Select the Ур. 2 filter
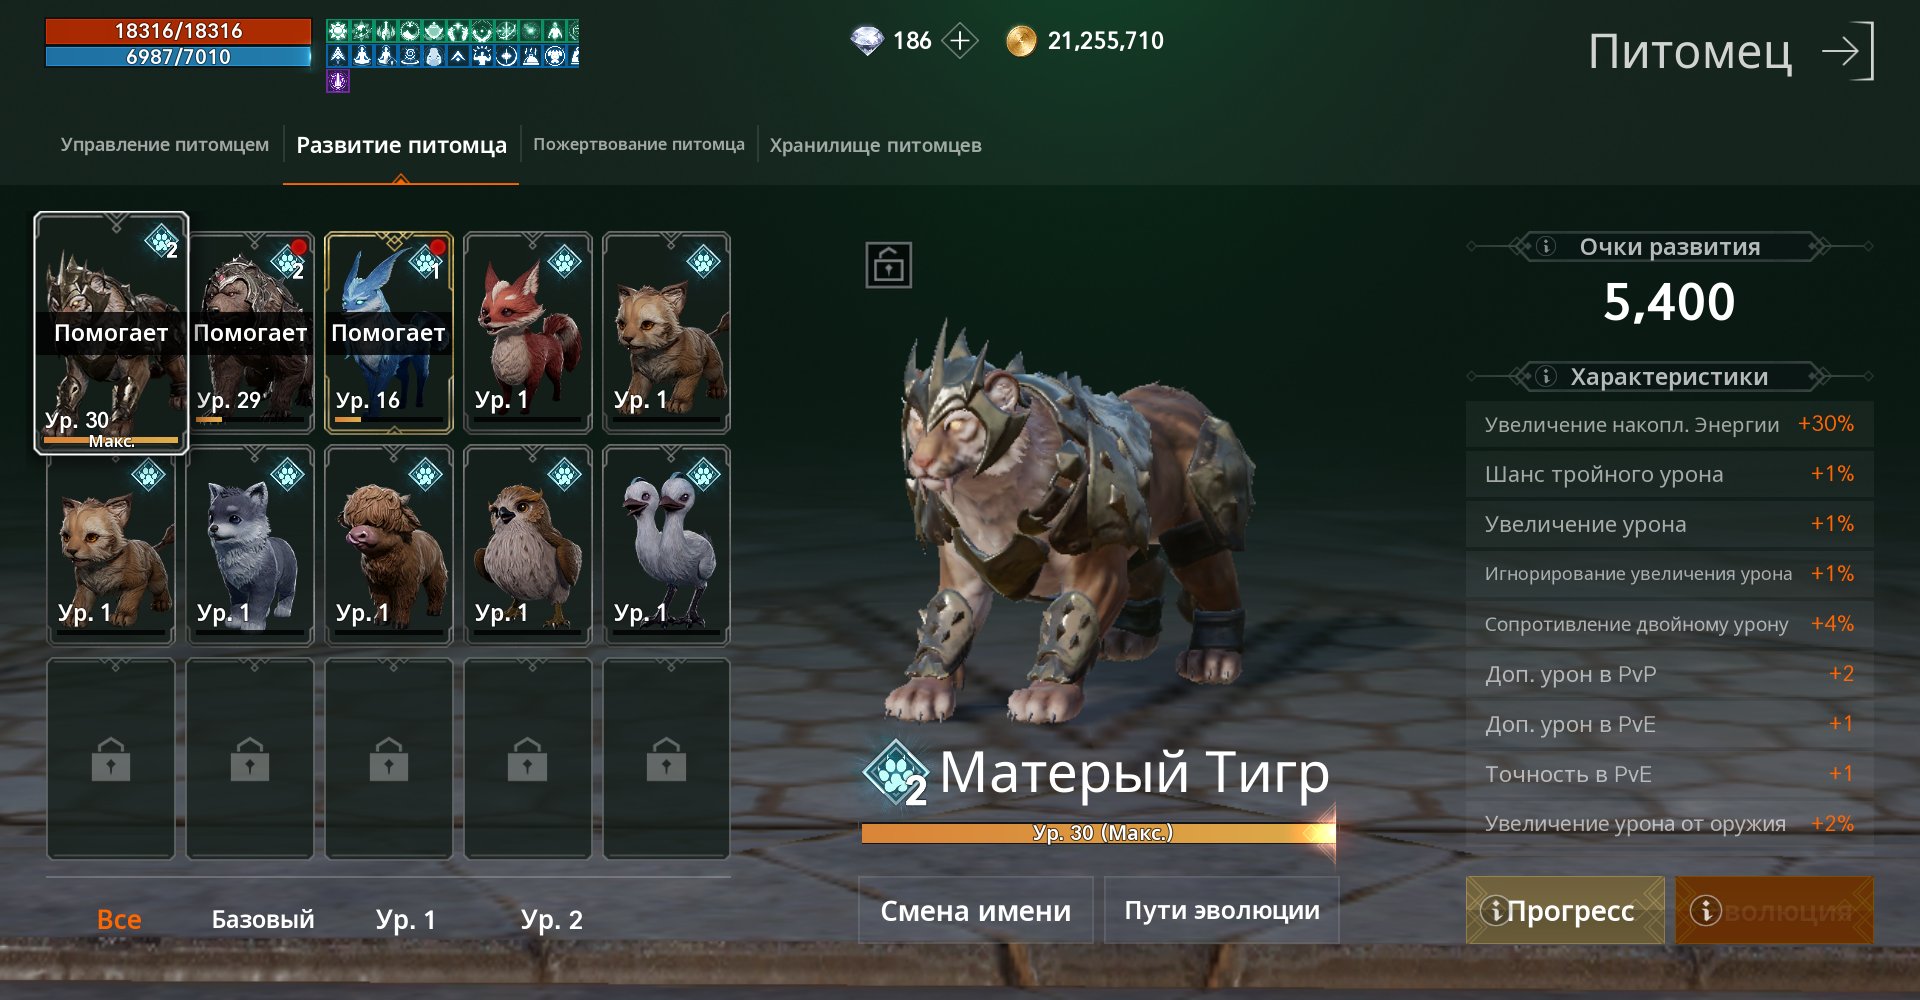The width and height of the screenshot is (1920, 1000). (551, 919)
